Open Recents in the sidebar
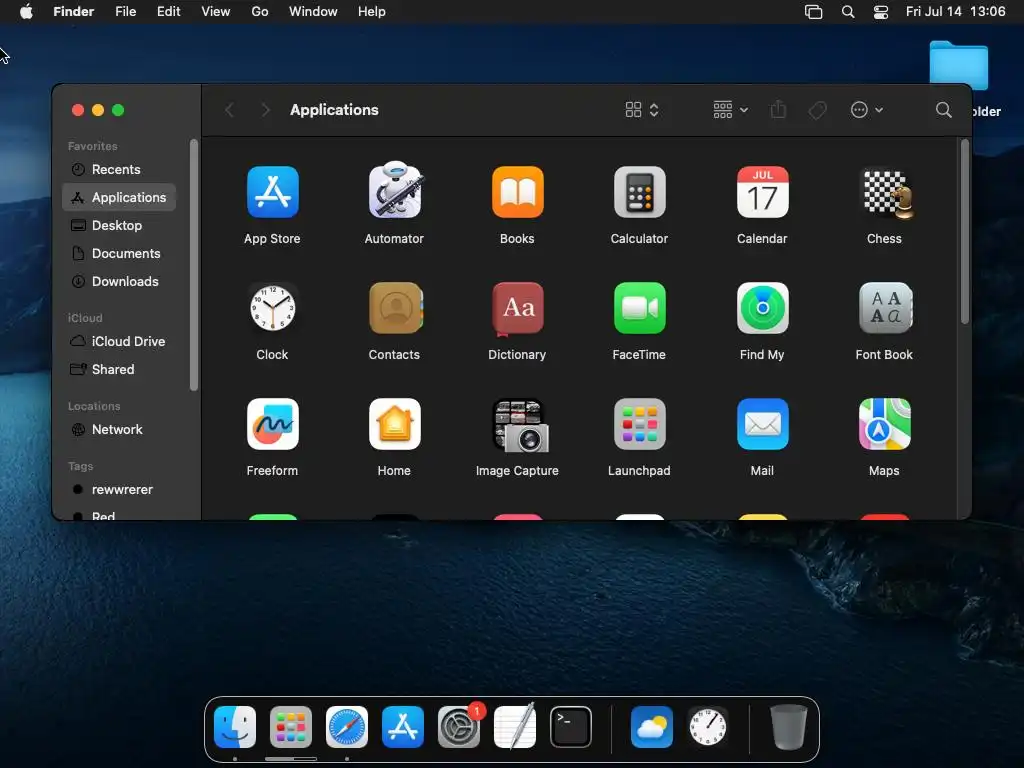Screen dimensions: 1024x768 click(119, 169)
